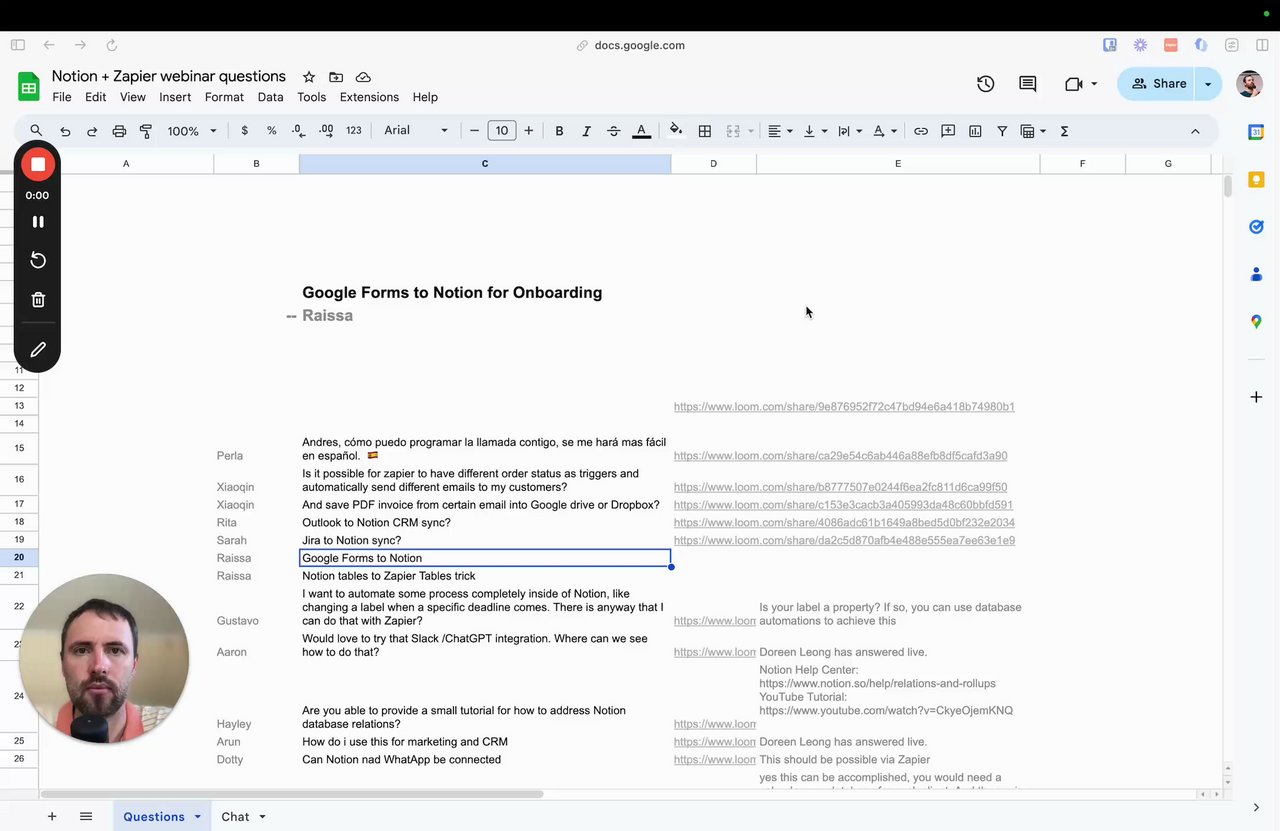Open the all sheets list
1280x831 pixels.
tap(86, 816)
